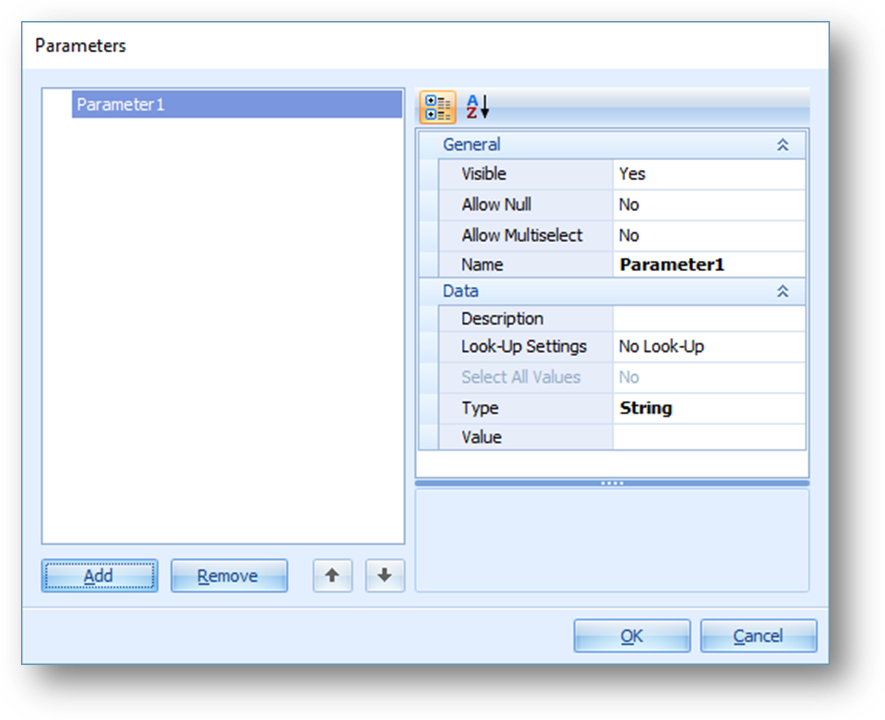Image resolution: width=885 pixels, height=720 pixels.
Task: Open Look-Up Settings value No Look-Up
Action: point(709,346)
